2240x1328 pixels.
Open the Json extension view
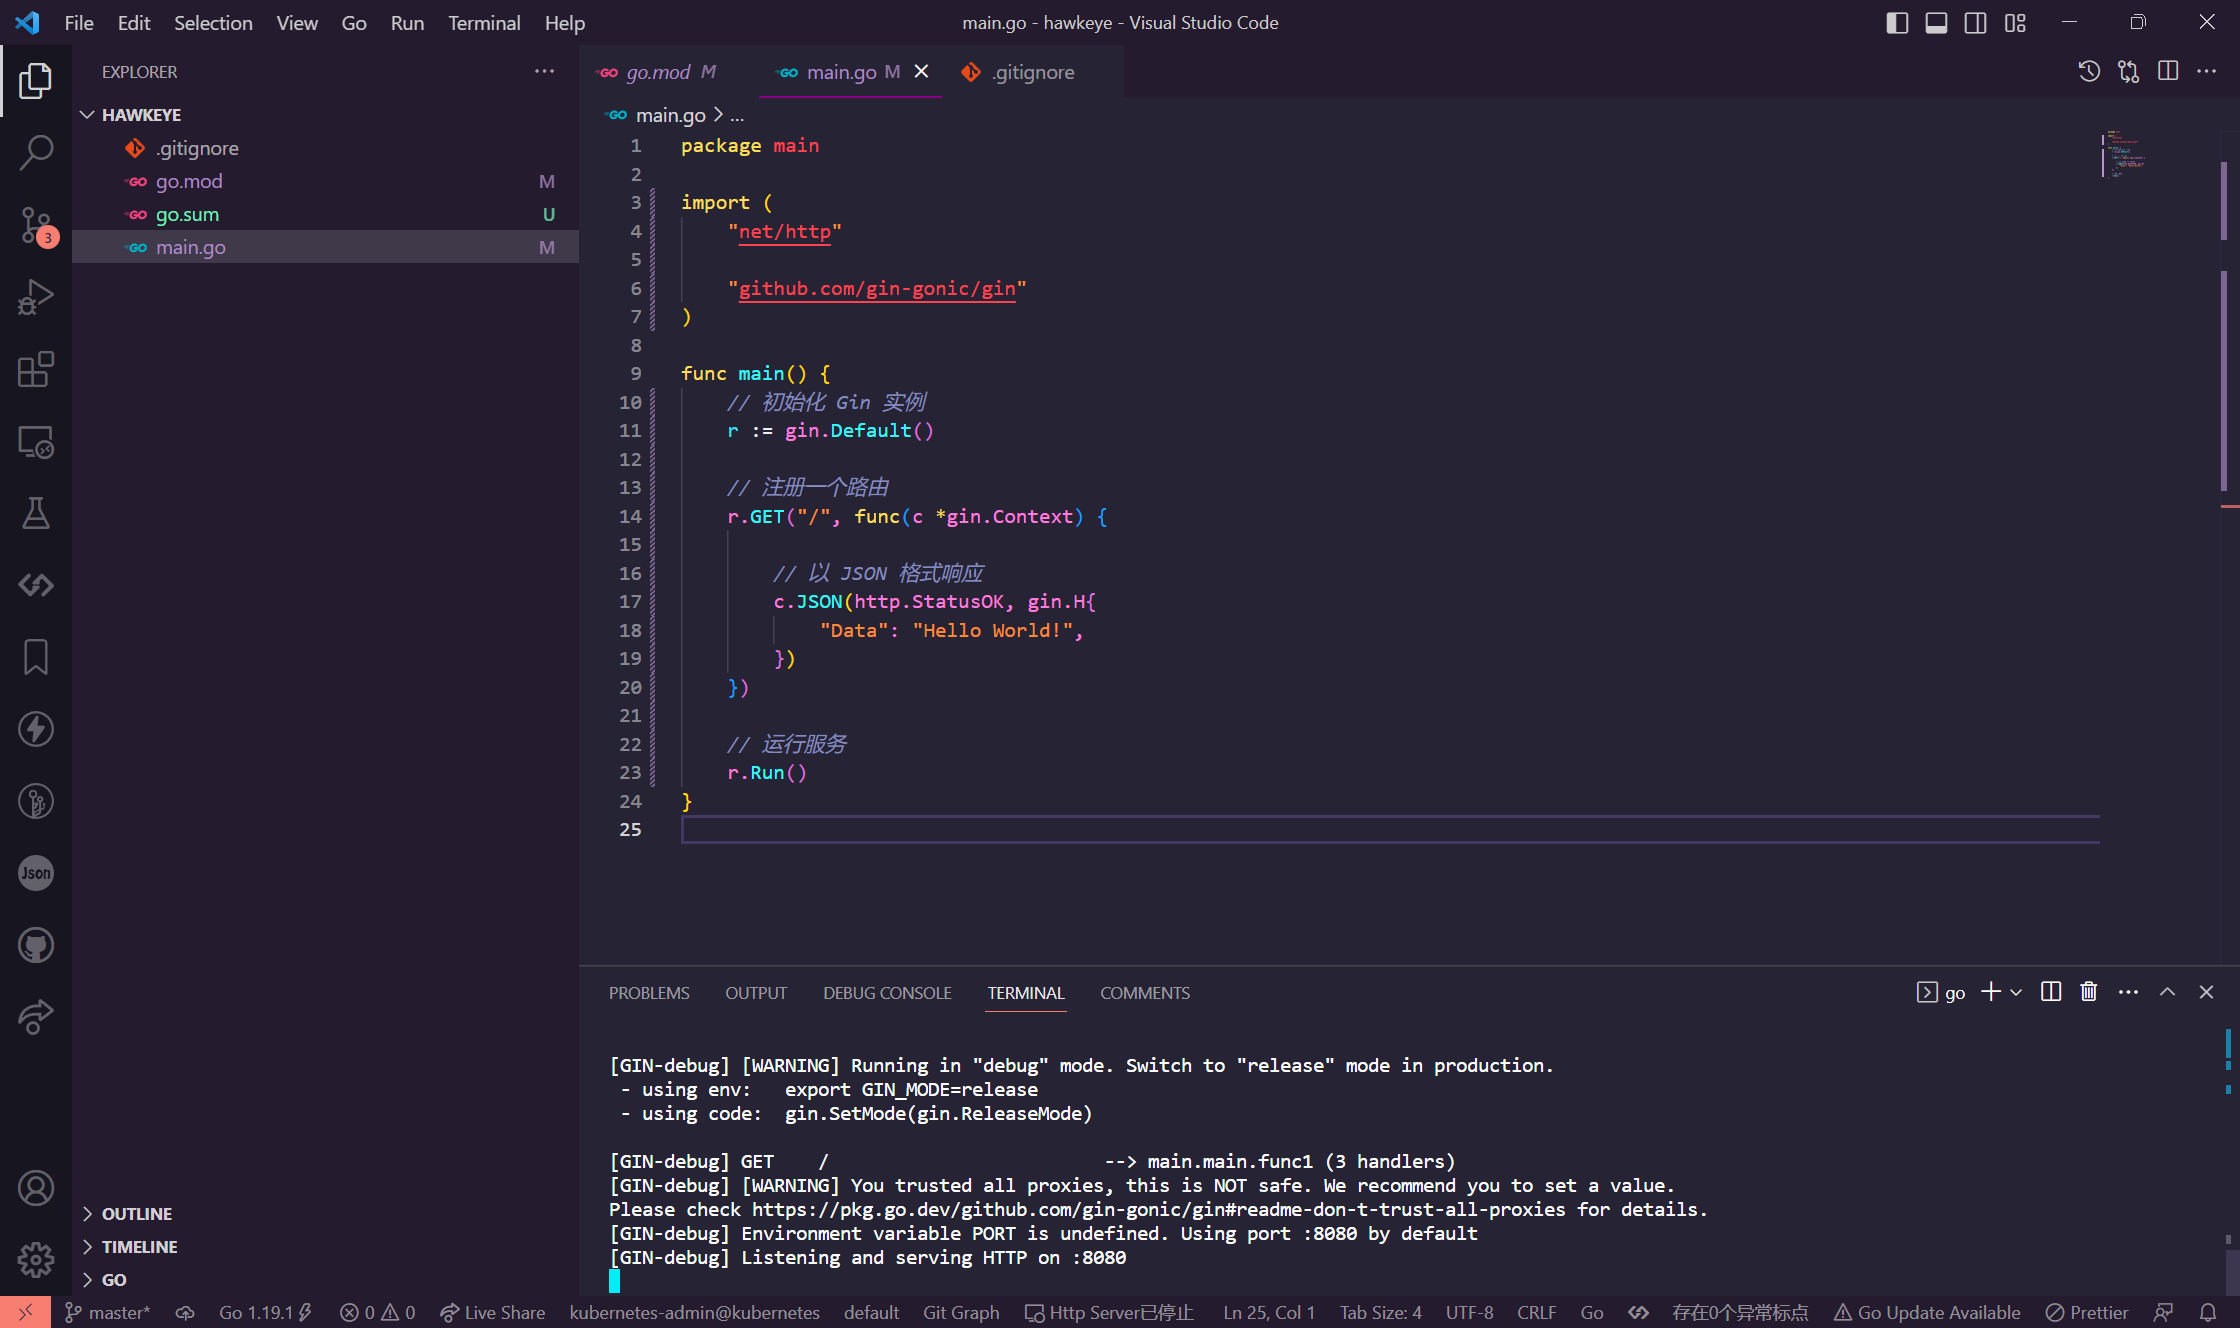[x=36, y=873]
